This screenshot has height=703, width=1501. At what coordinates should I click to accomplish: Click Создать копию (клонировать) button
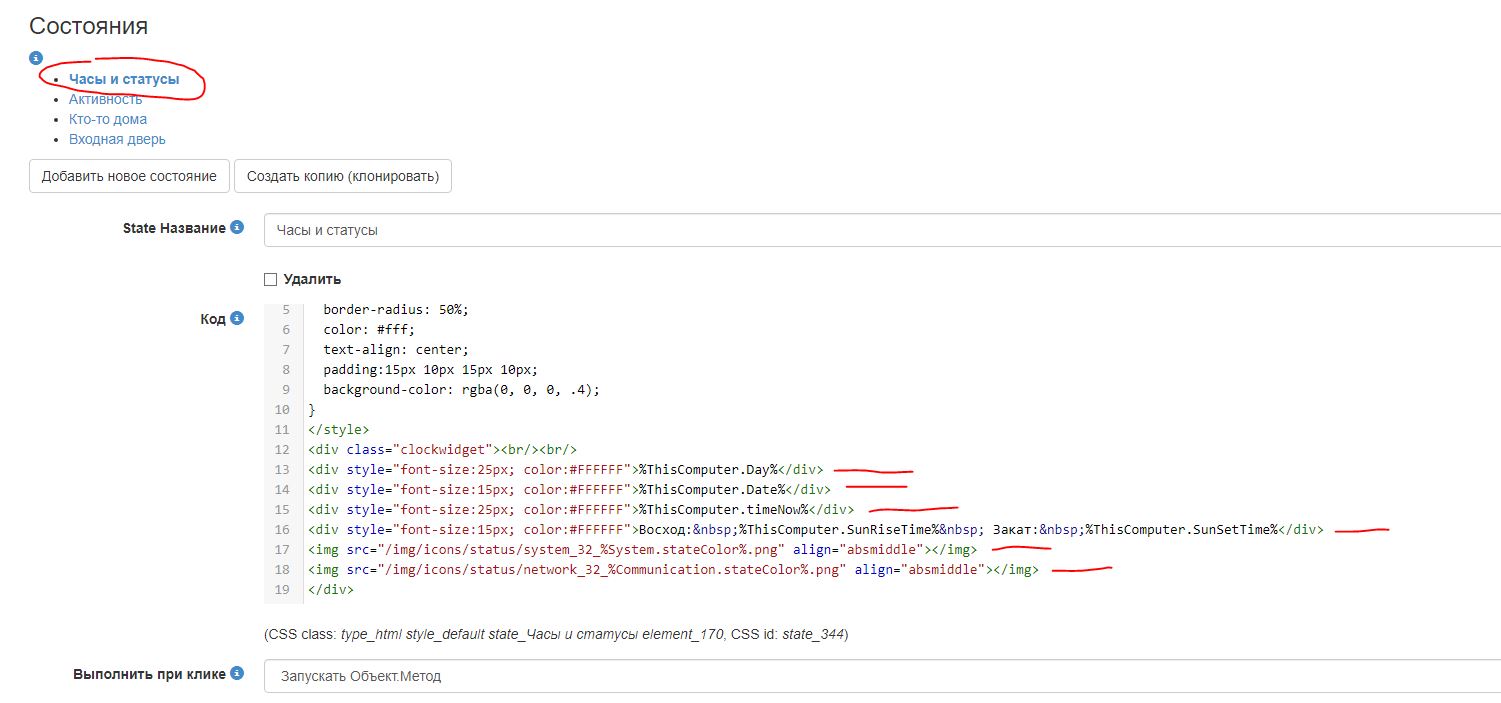[x=343, y=176]
